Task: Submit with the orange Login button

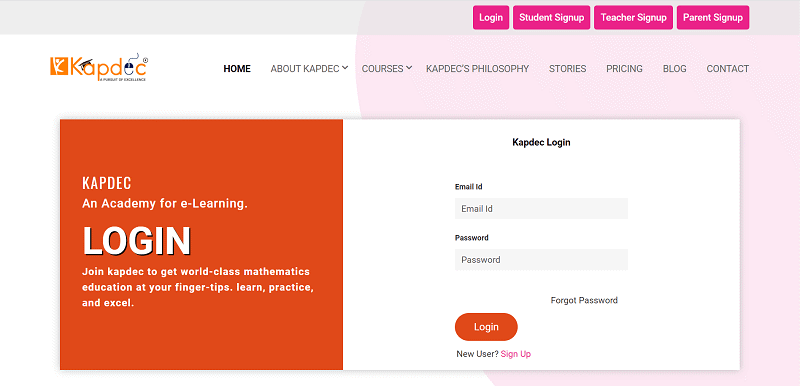Action: point(486,327)
